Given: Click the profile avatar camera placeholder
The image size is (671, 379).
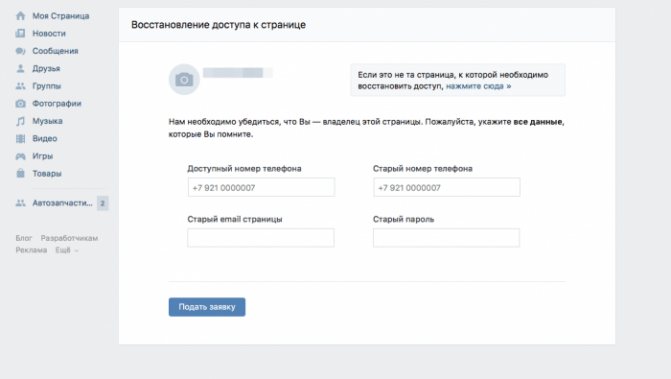Looking at the screenshot, I should tap(184, 80).
